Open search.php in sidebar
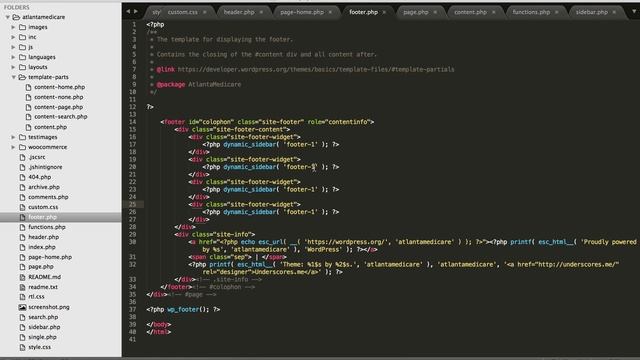 click(43, 317)
